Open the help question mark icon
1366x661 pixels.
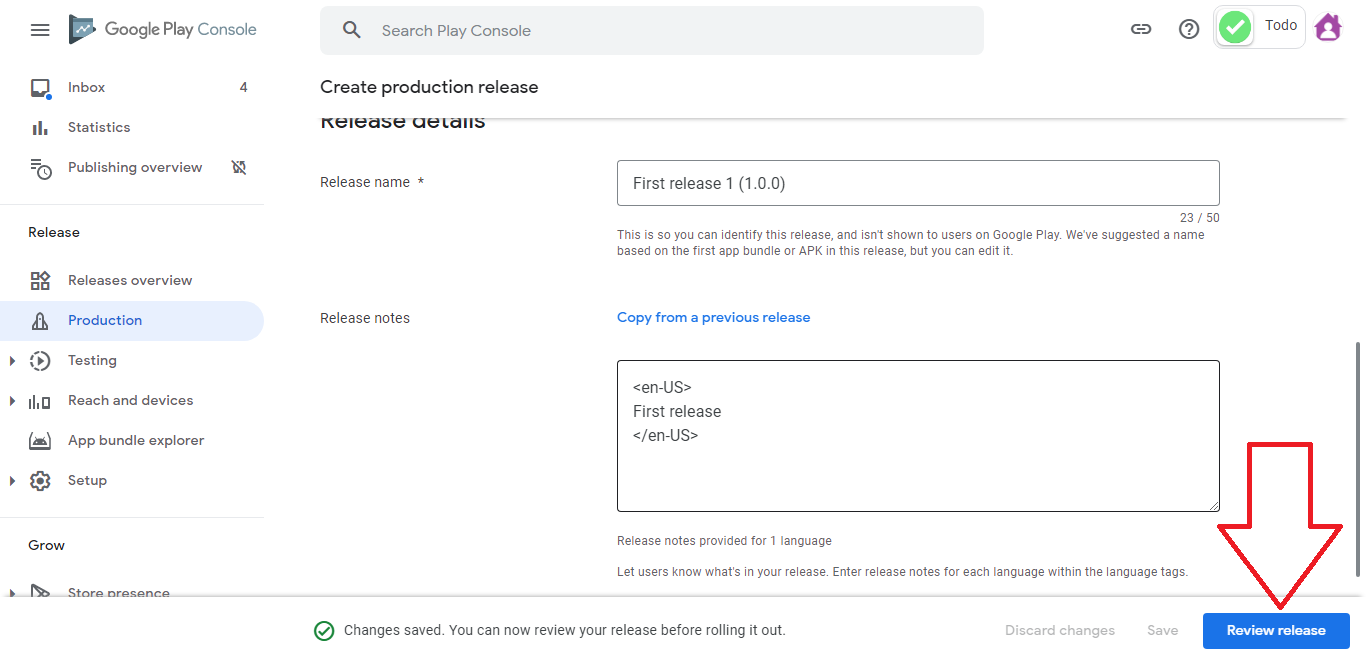coord(1189,29)
